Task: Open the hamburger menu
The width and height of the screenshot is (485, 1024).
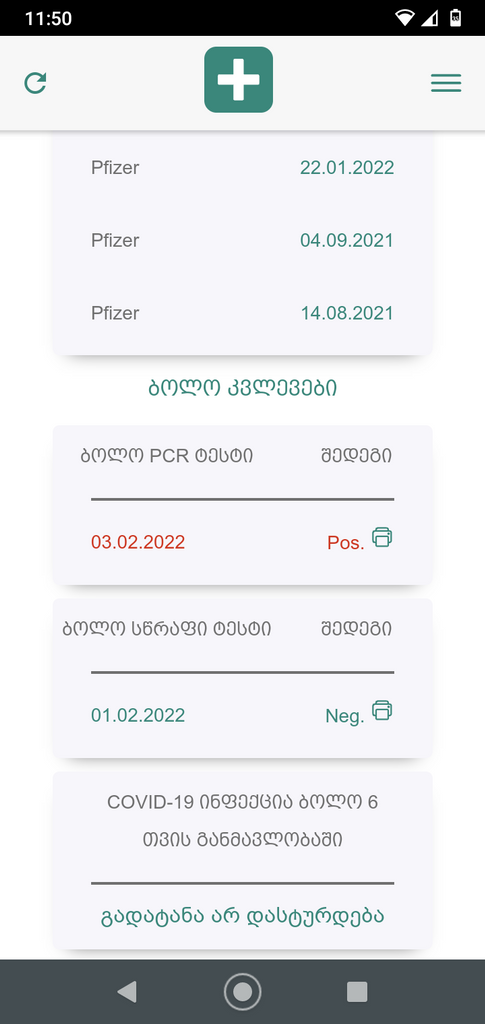Action: tap(446, 83)
